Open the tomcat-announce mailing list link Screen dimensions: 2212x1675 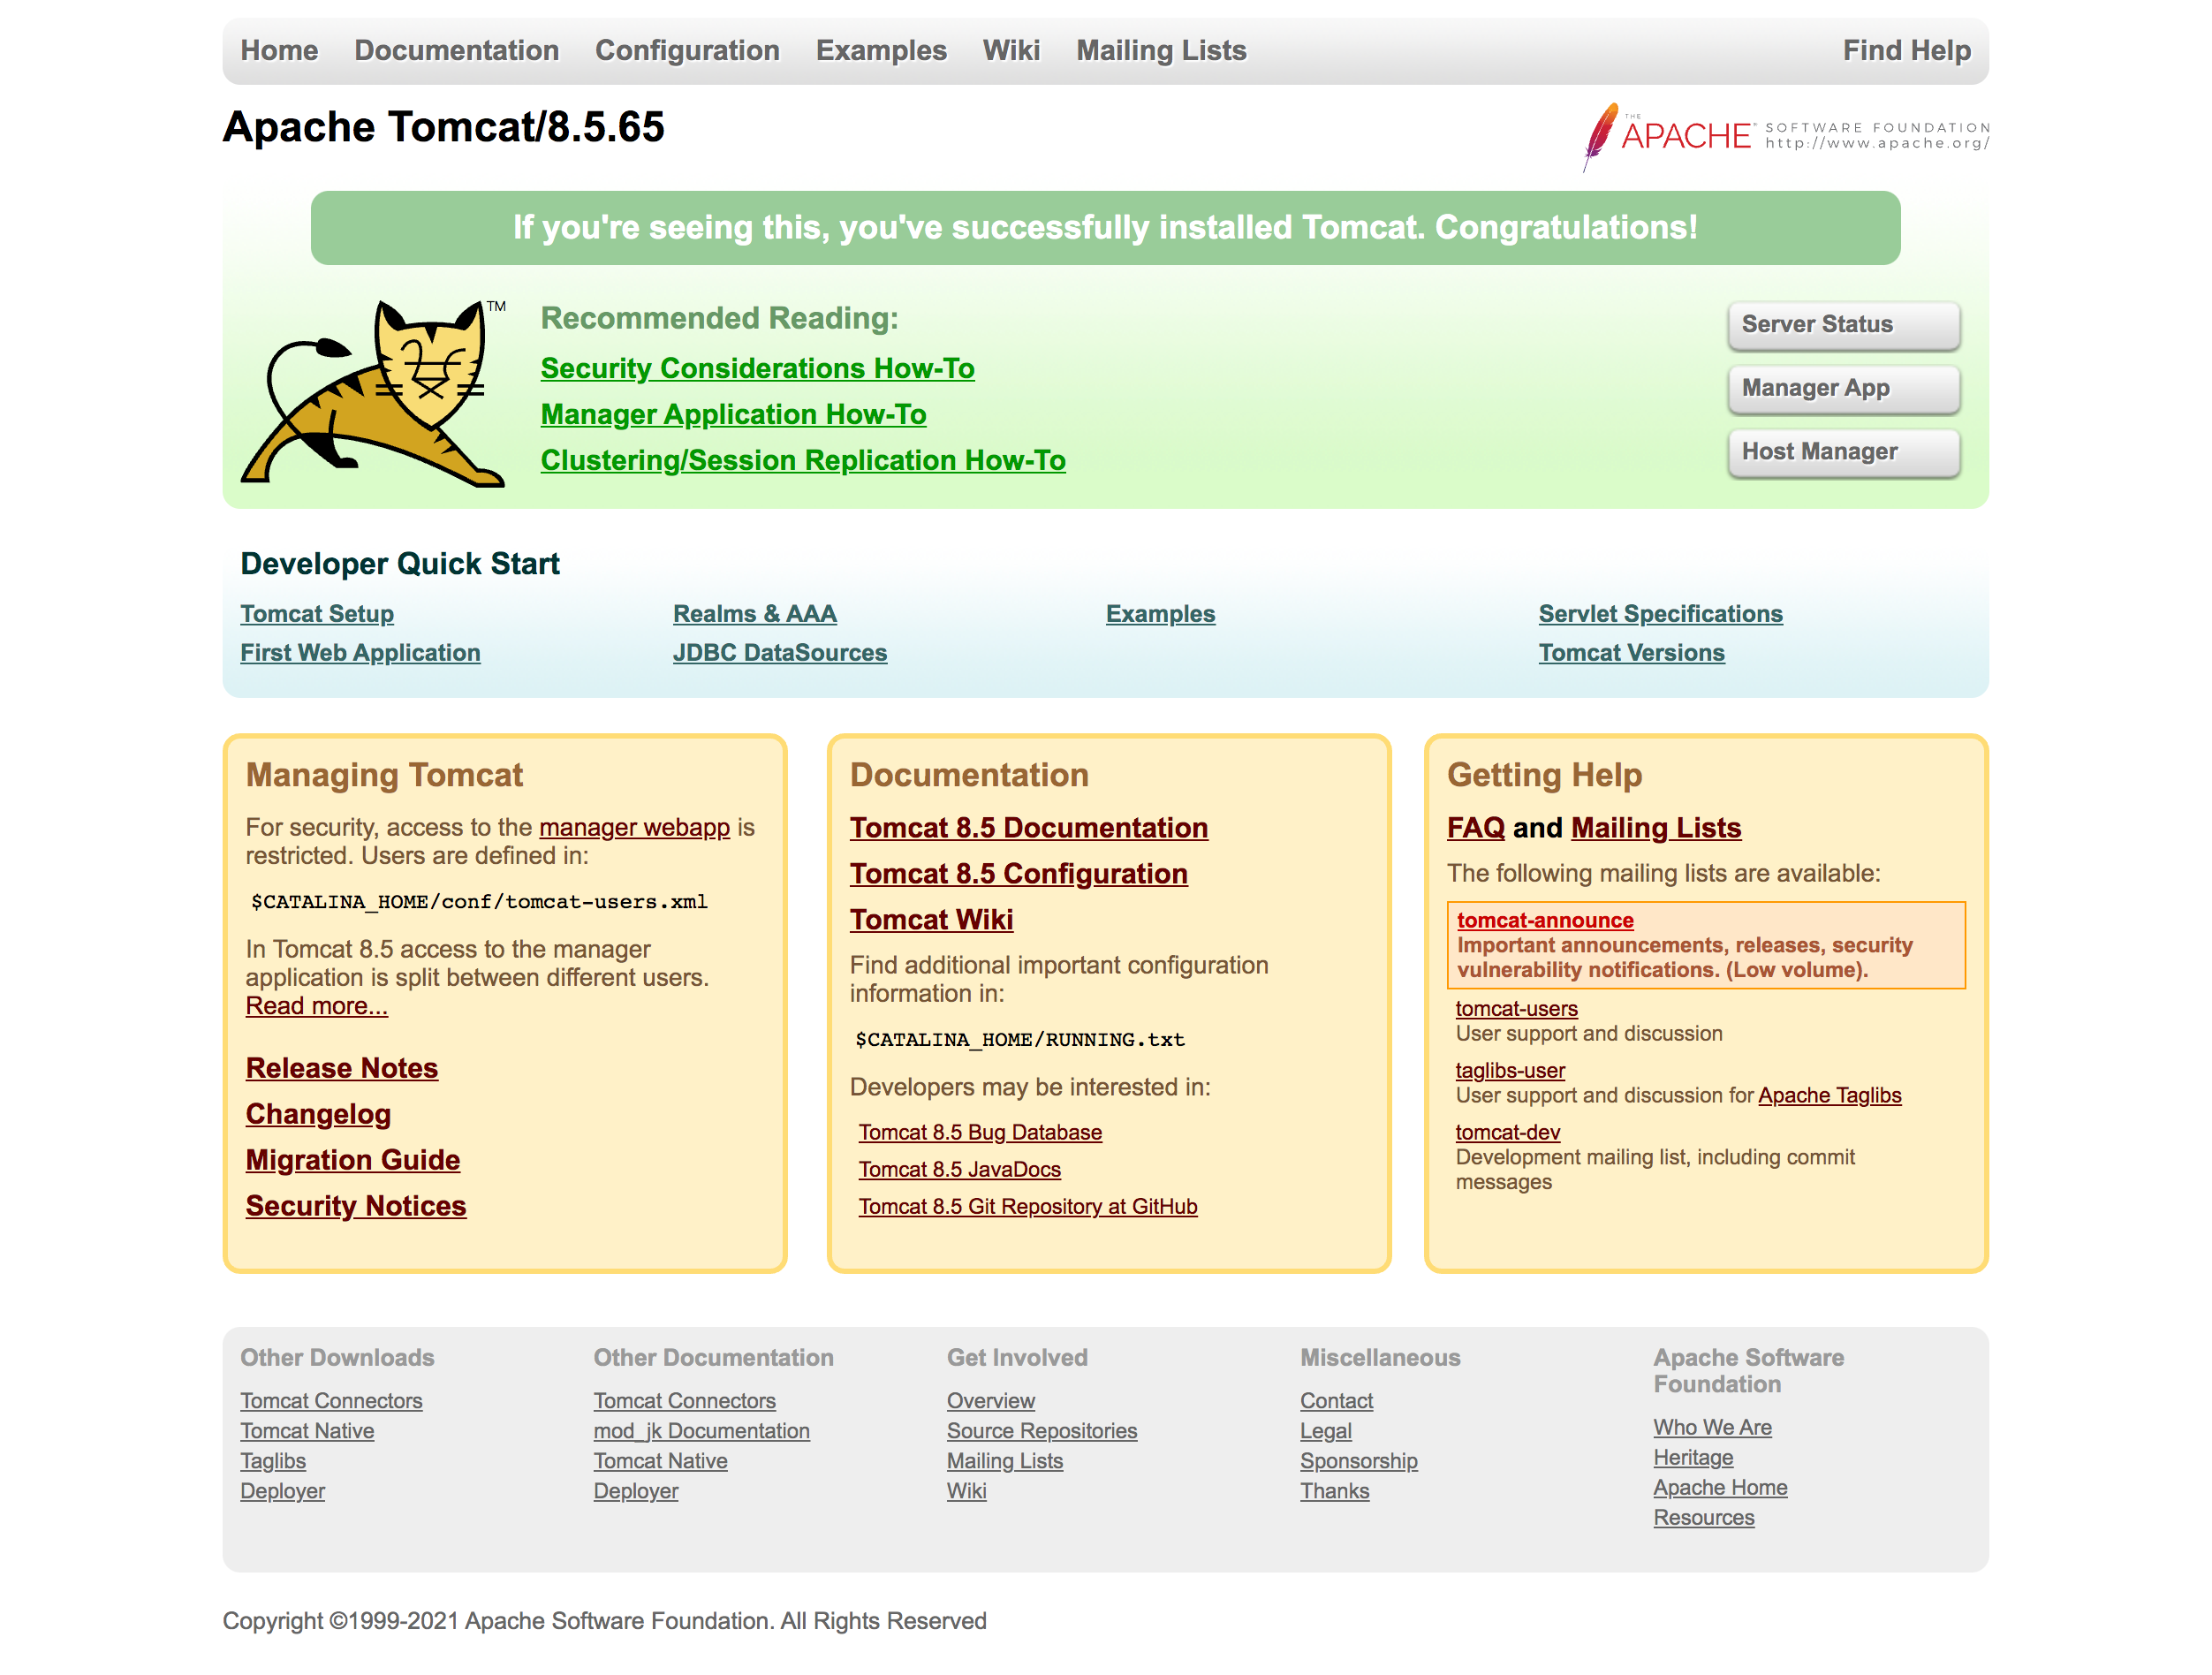coord(1545,920)
